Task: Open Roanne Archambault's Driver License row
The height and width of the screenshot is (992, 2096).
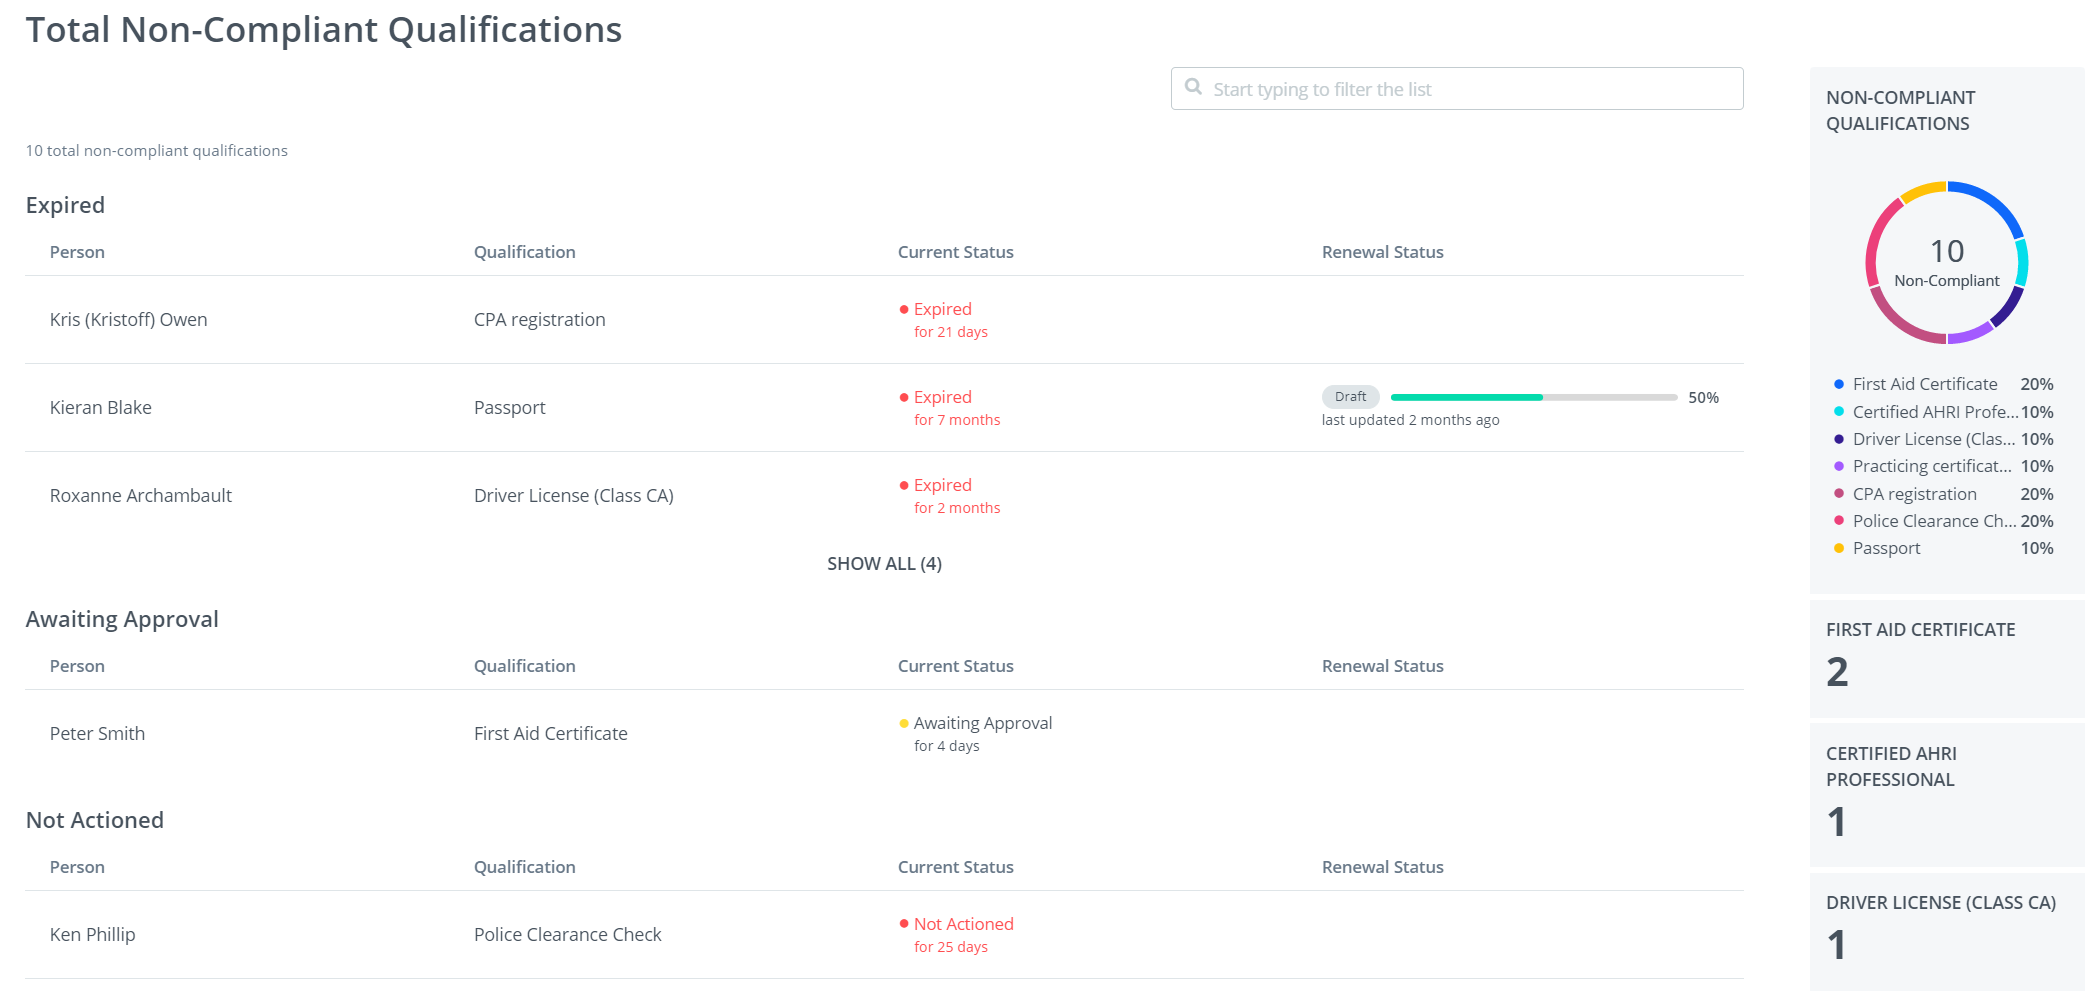Action: click(x=573, y=496)
